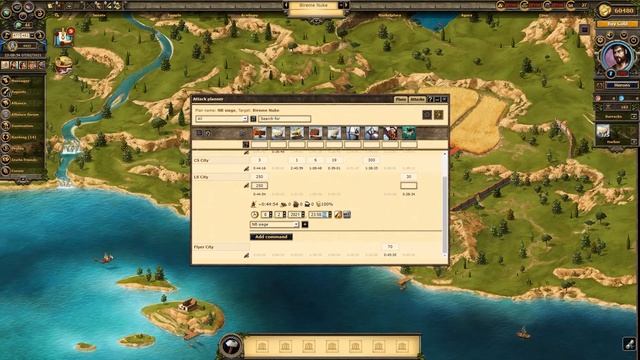Click the attack sword icon after time field
Image resolution: width=640 pixels, height=360 pixels.
click(x=338, y=215)
